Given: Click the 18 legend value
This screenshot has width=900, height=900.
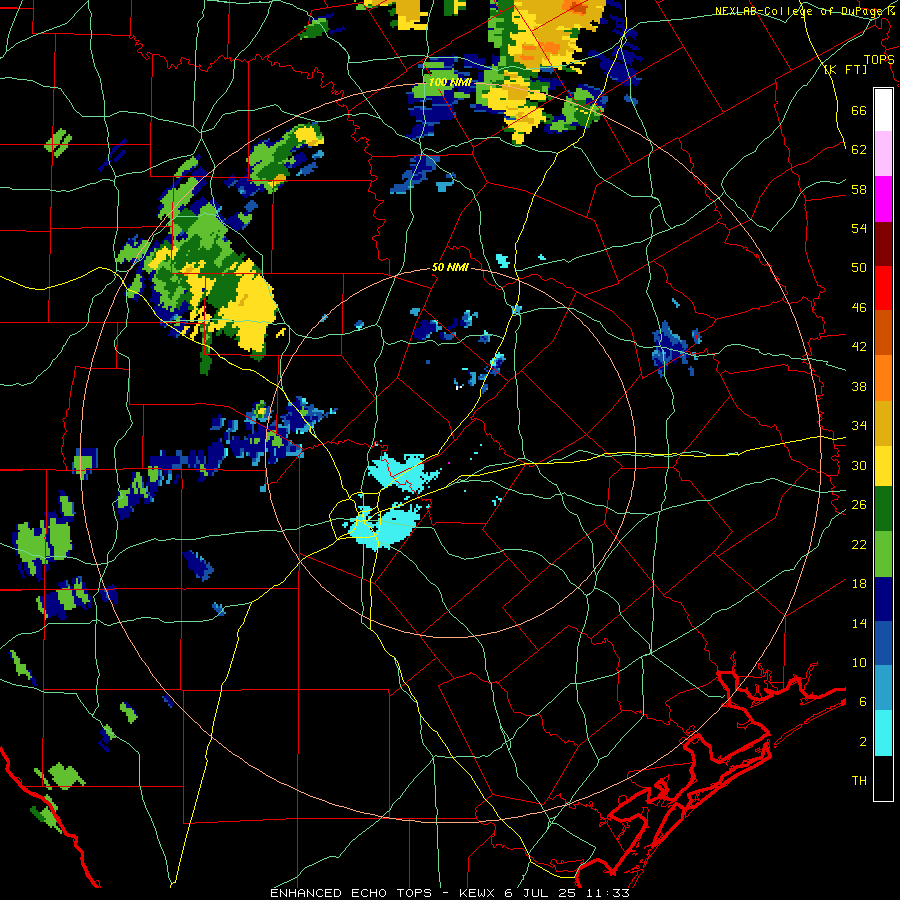Looking at the screenshot, I should click(859, 584).
